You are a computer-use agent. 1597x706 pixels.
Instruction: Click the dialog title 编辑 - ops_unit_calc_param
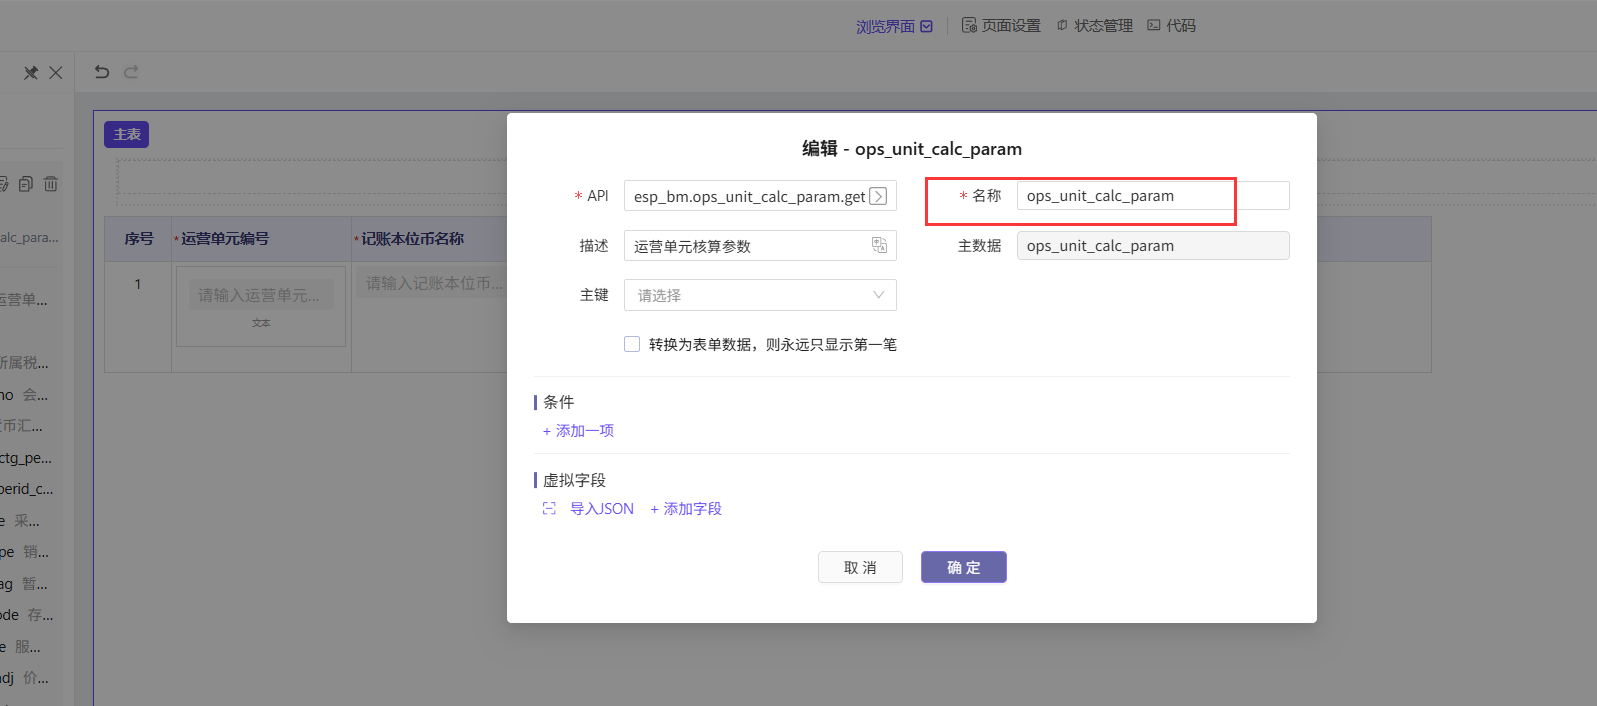tap(912, 149)
